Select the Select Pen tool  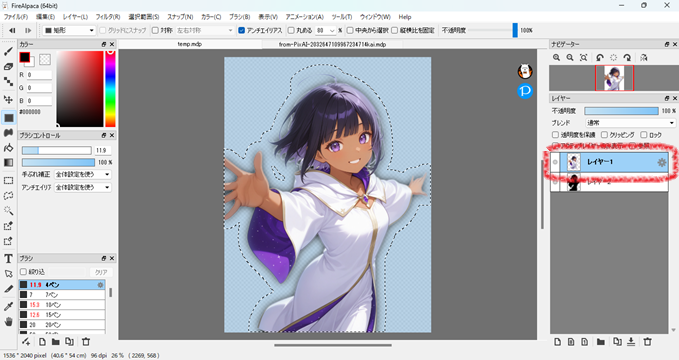point(8,226)
